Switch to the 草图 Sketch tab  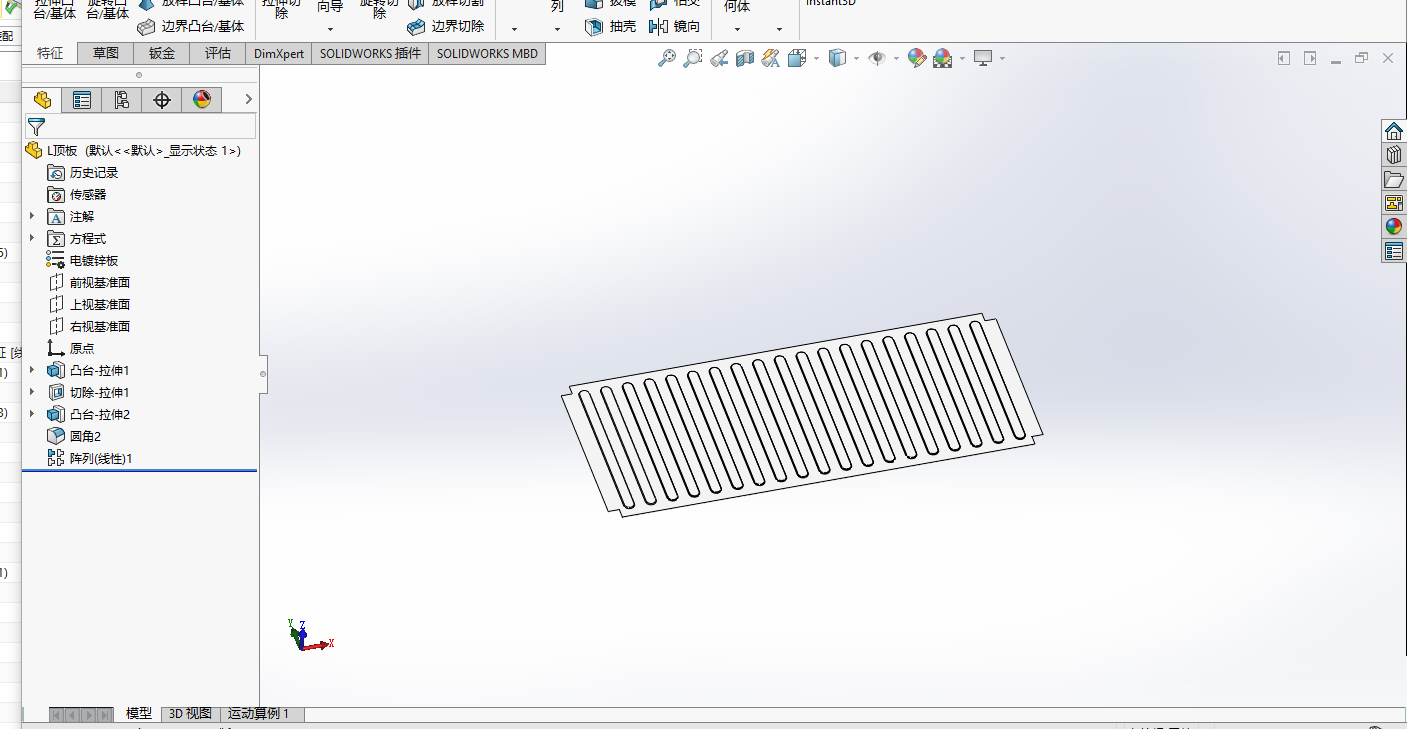coord(106,54)
